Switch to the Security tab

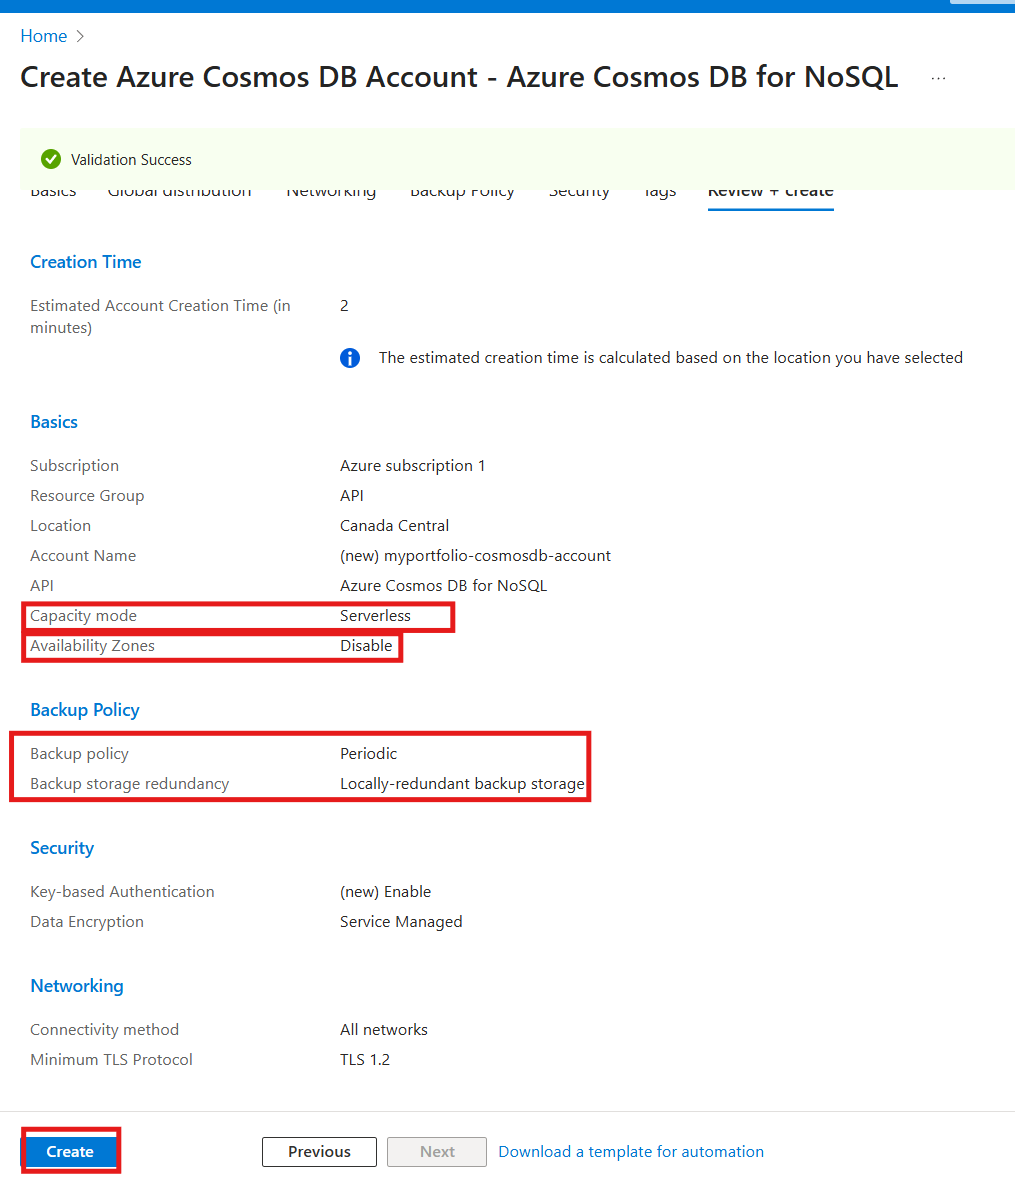click(x=579, y=191)
